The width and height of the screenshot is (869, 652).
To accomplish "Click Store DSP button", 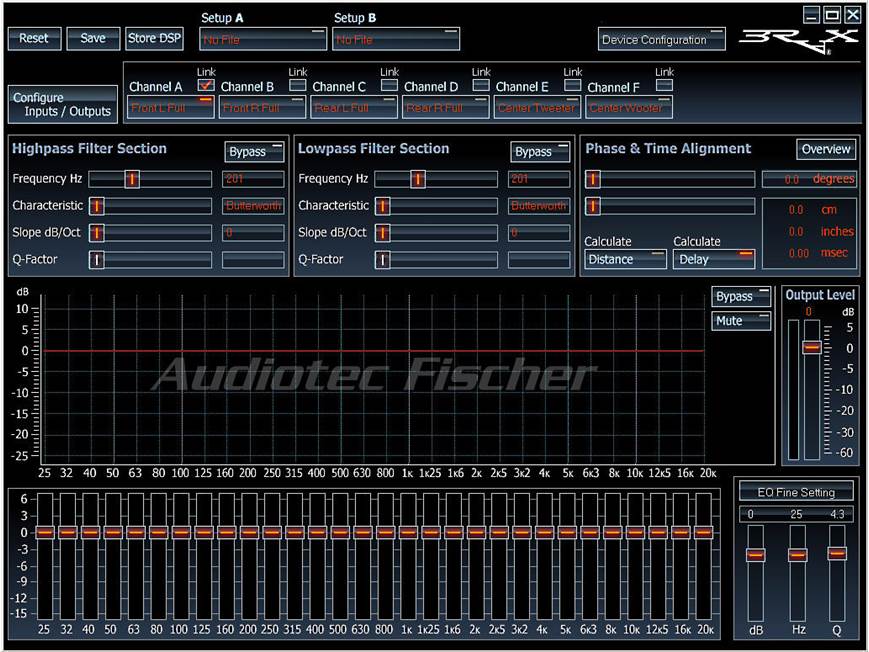I will (155, 39).
